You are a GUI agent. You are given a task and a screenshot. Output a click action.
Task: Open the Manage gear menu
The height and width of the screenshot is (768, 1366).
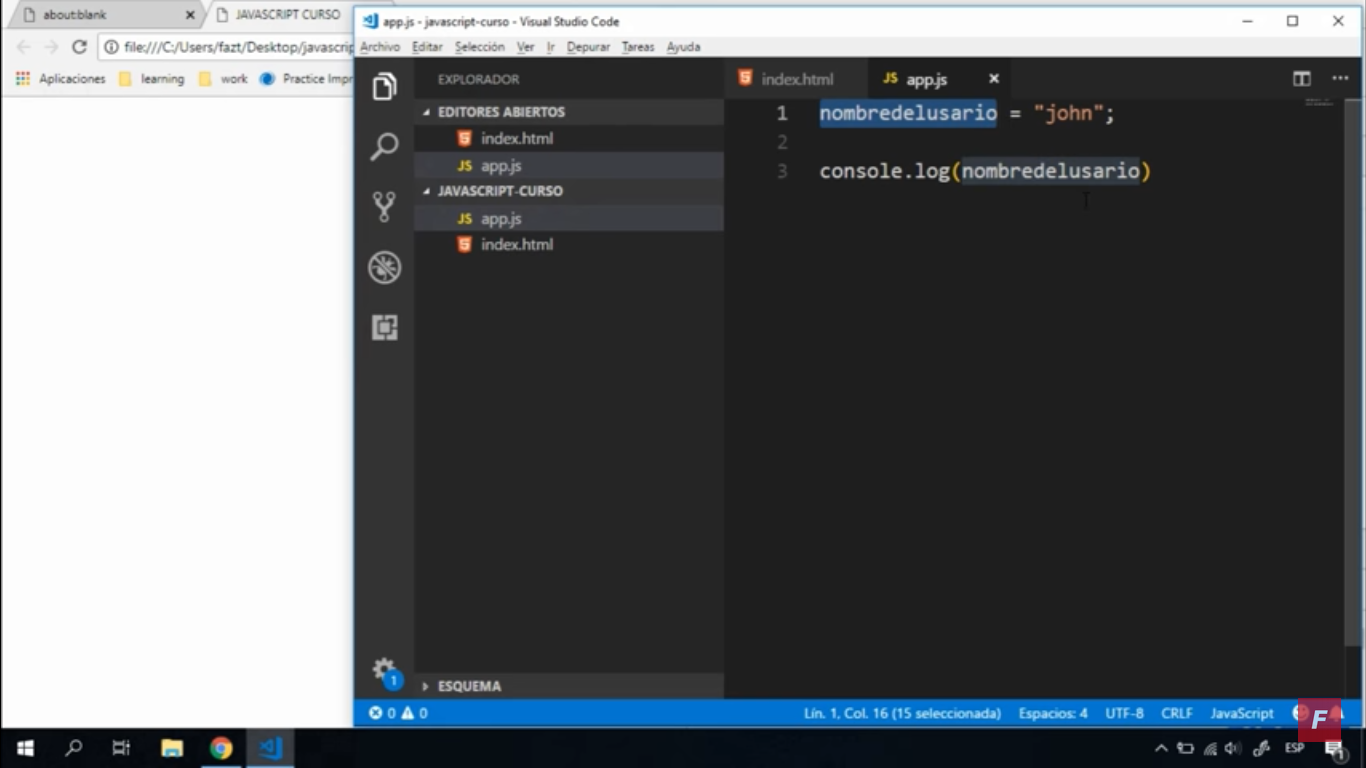(385, 670)
